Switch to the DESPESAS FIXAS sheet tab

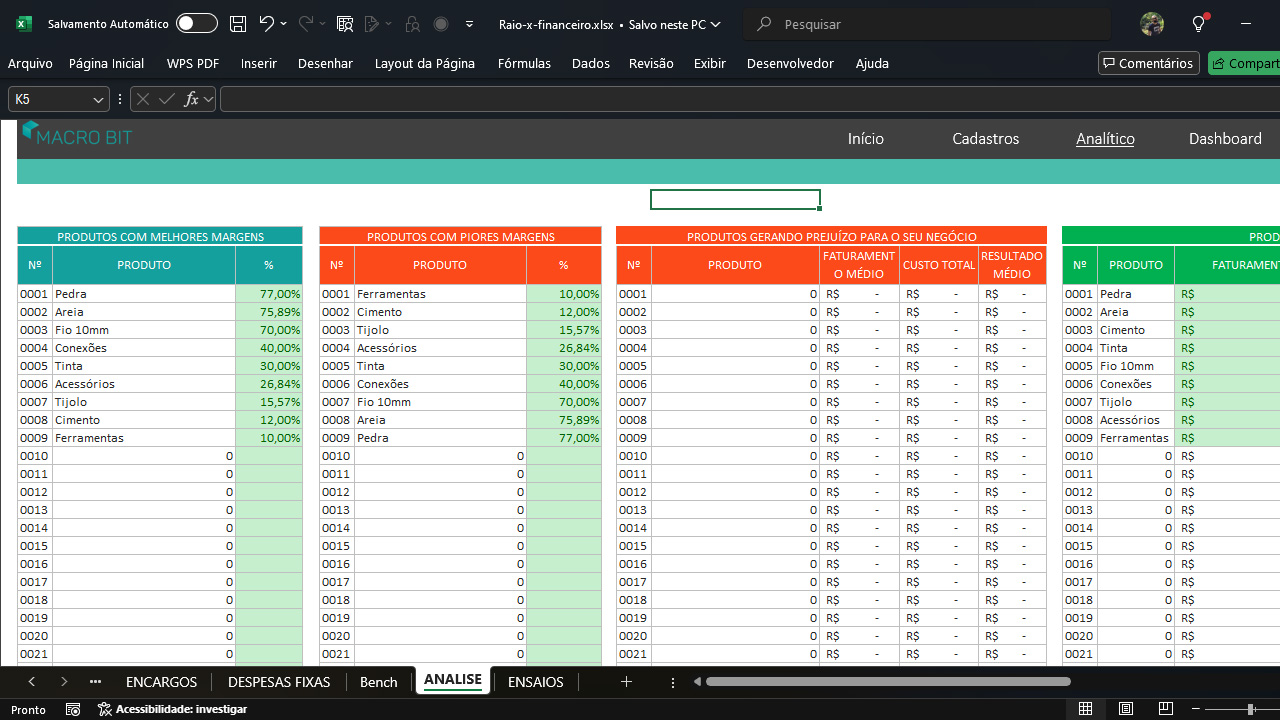coord(279,682)
